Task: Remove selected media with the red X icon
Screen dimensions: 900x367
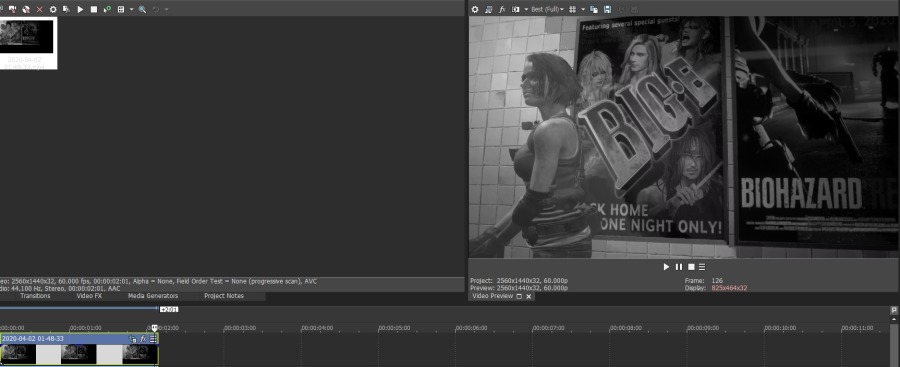Action: [39, 9]
